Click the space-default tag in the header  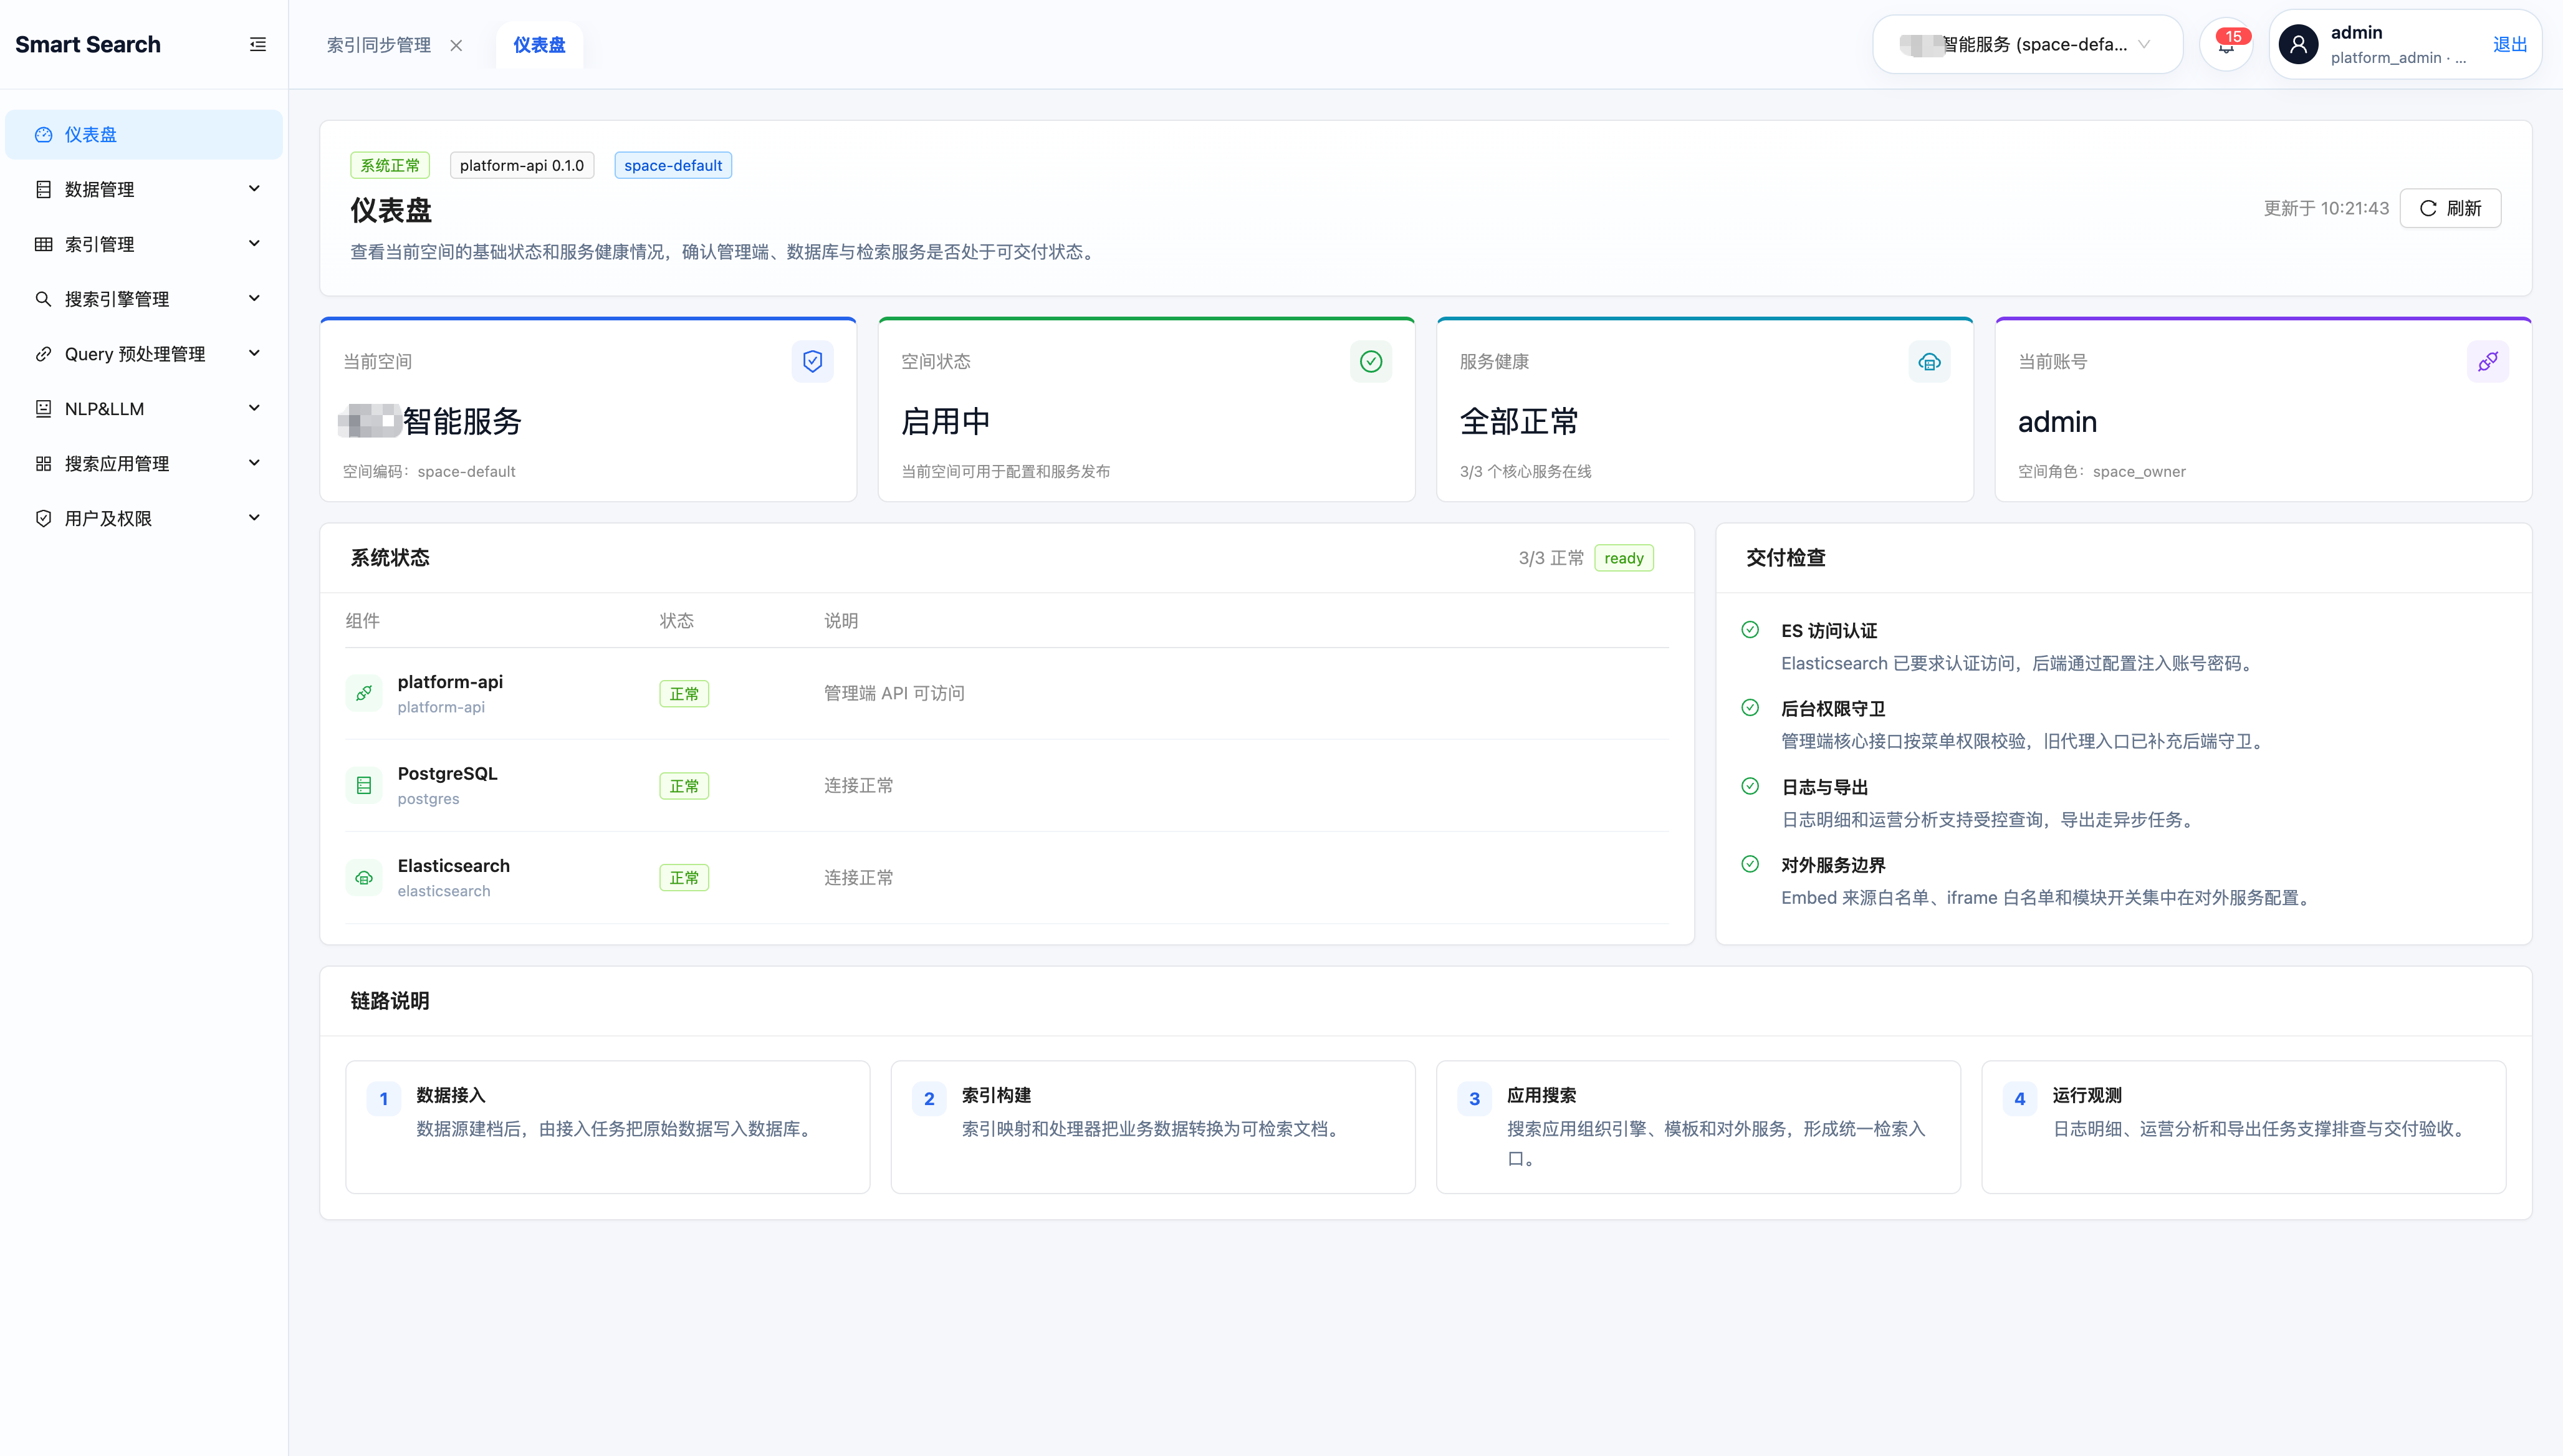click(x=673, y=165)
